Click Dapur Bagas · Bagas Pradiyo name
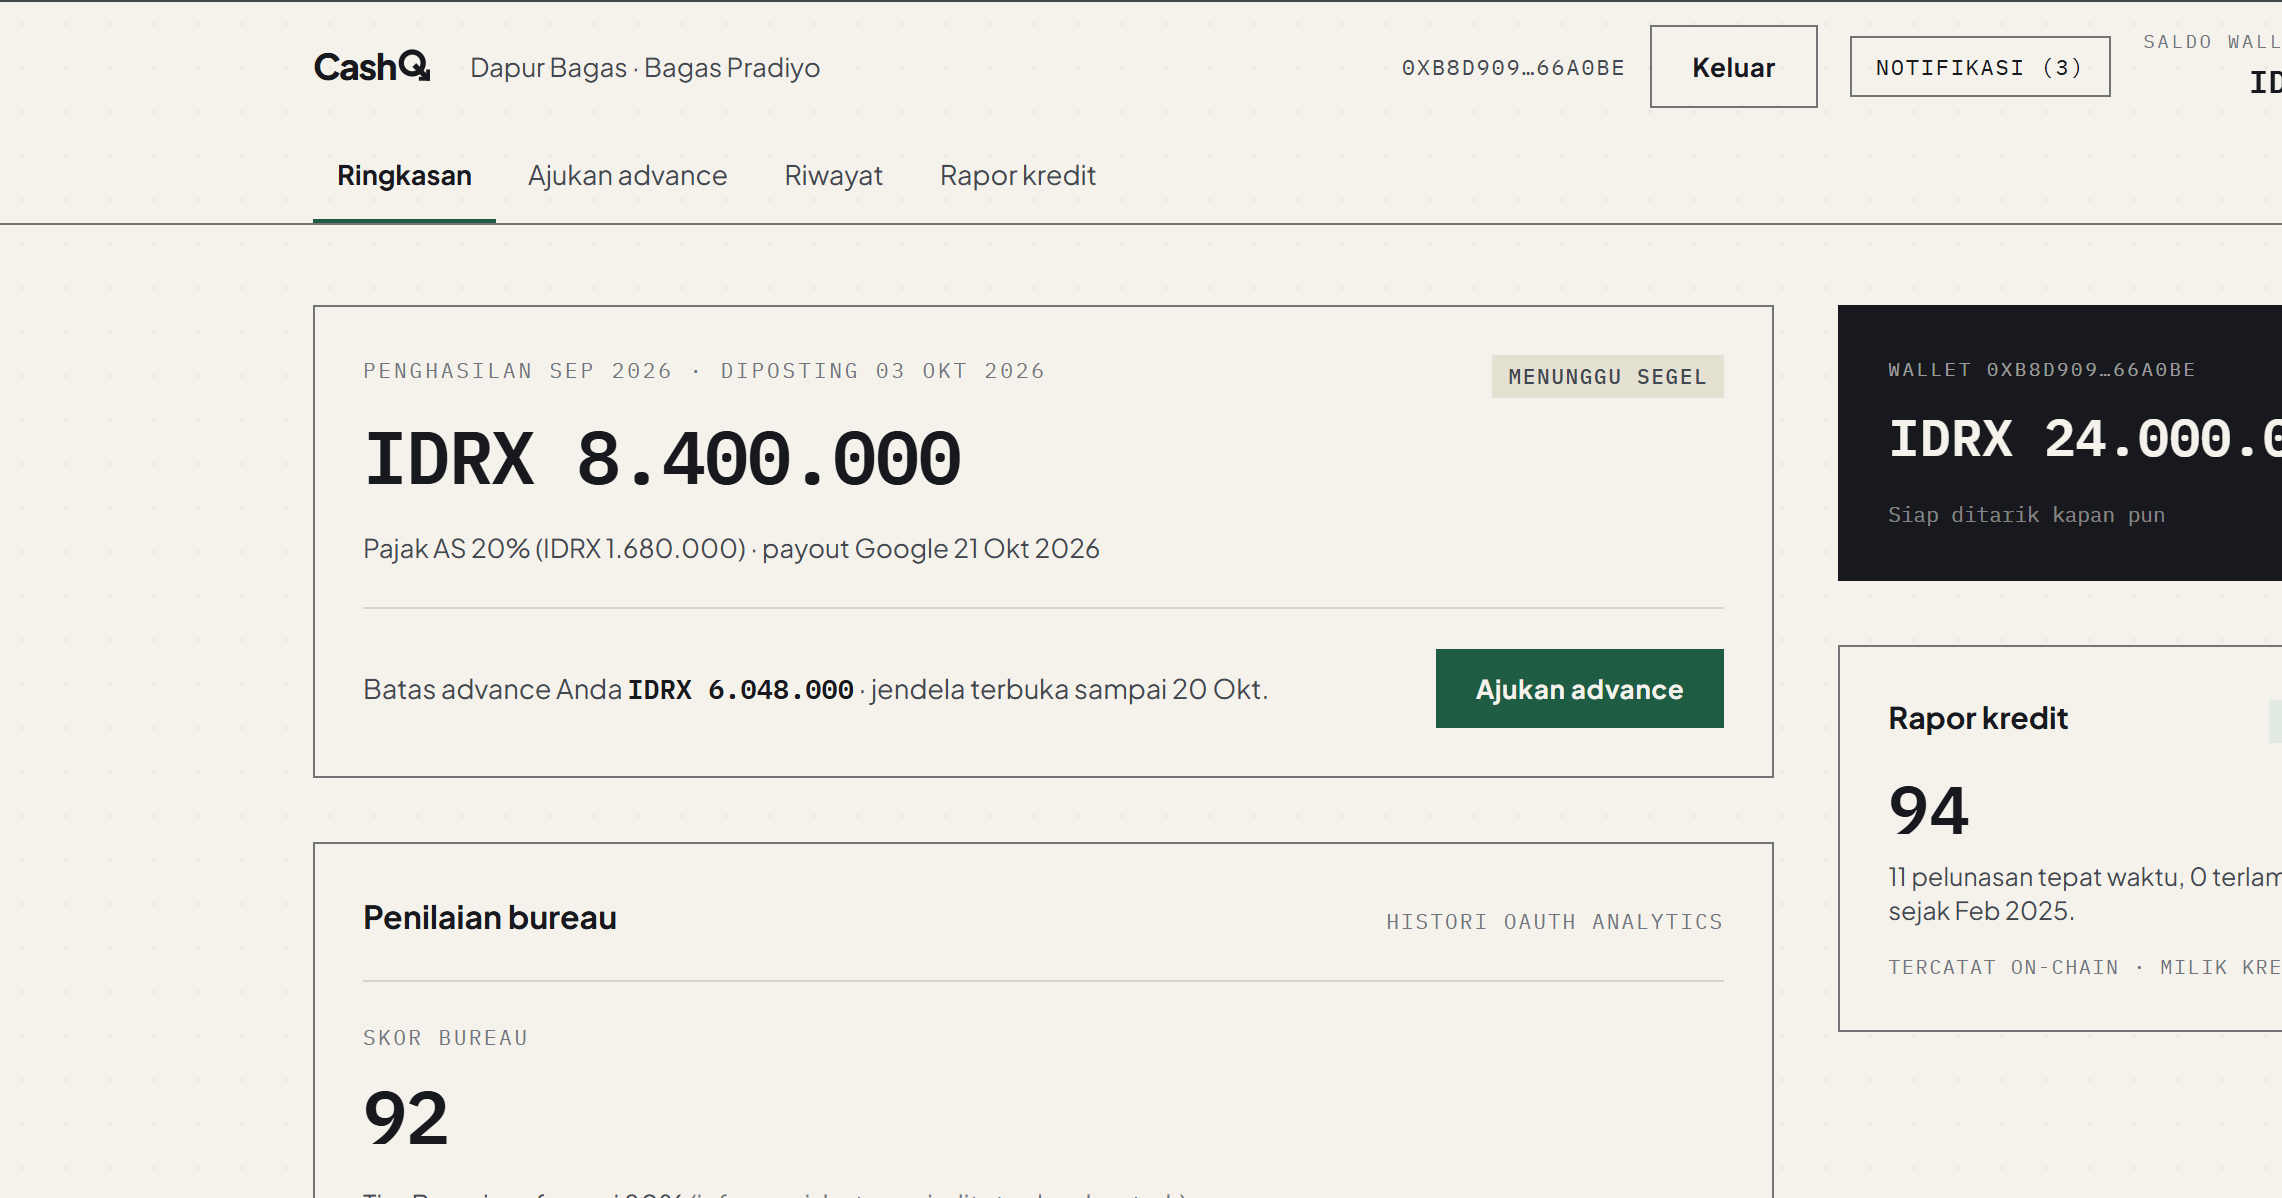The width and height of the screenshot is (2282, 1198). point(645,68)
